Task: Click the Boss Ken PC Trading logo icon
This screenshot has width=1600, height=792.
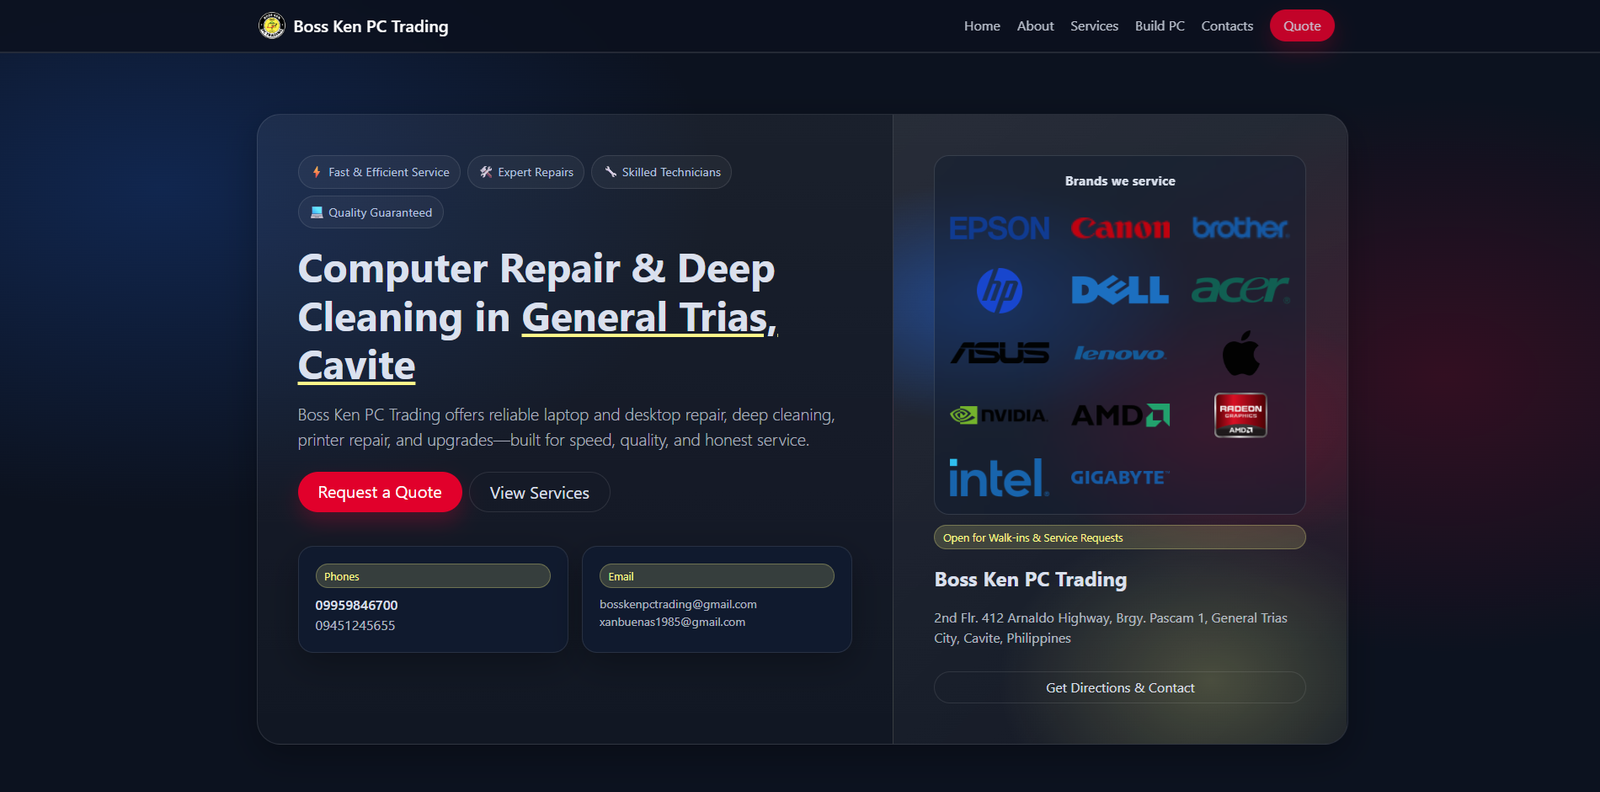Action: click(x=272, y=25)
